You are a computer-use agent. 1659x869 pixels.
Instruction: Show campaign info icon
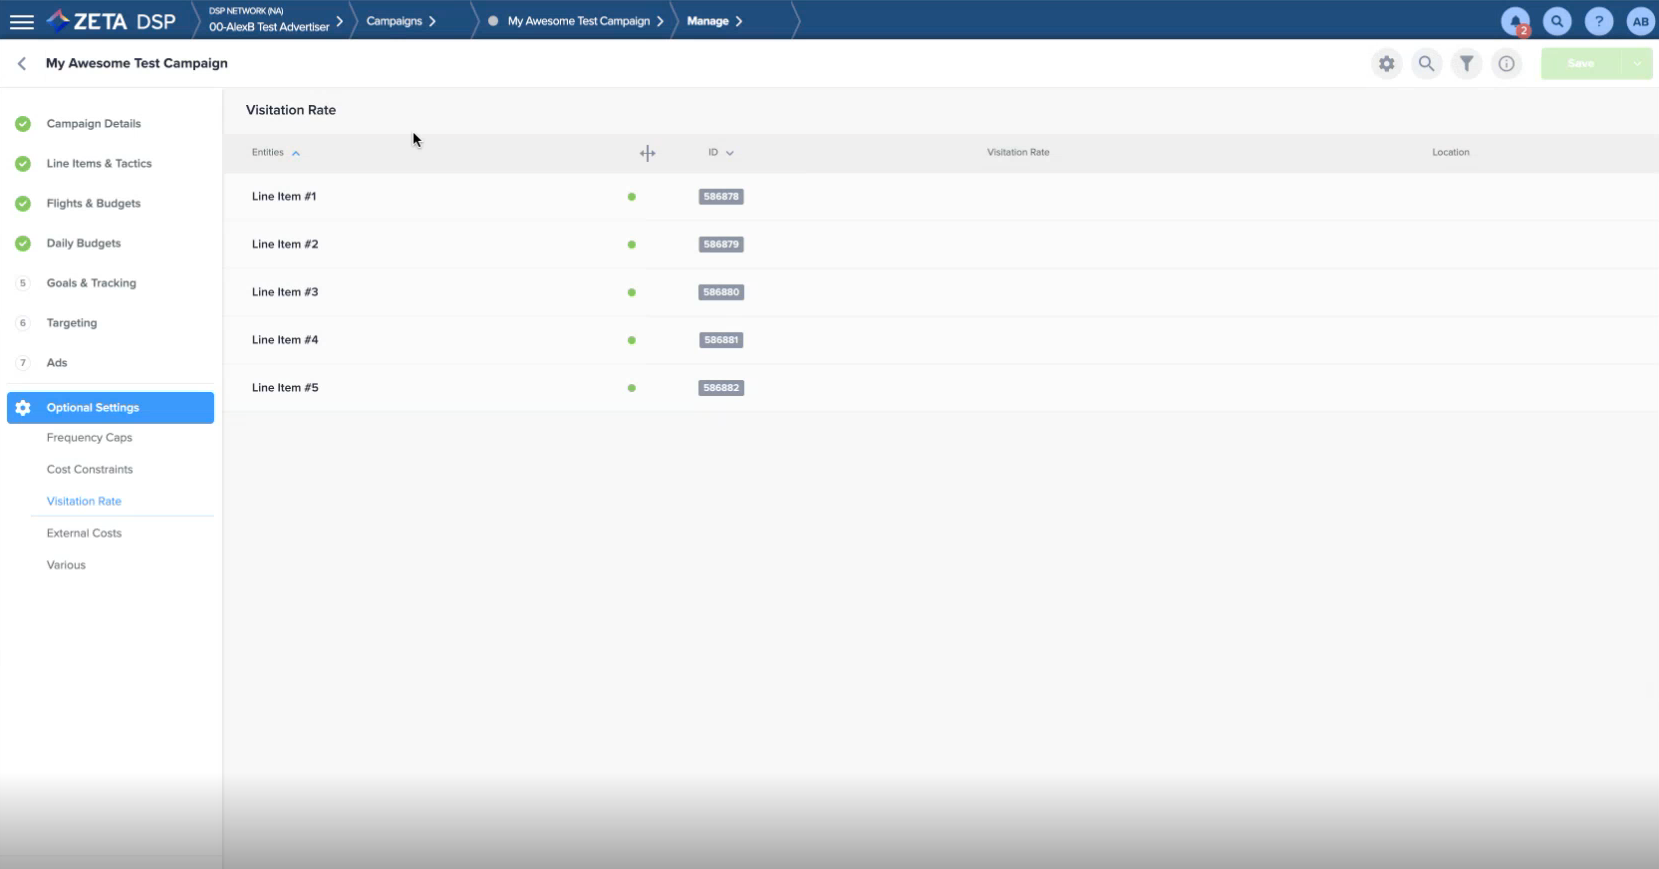click(x=1506, y=64)
